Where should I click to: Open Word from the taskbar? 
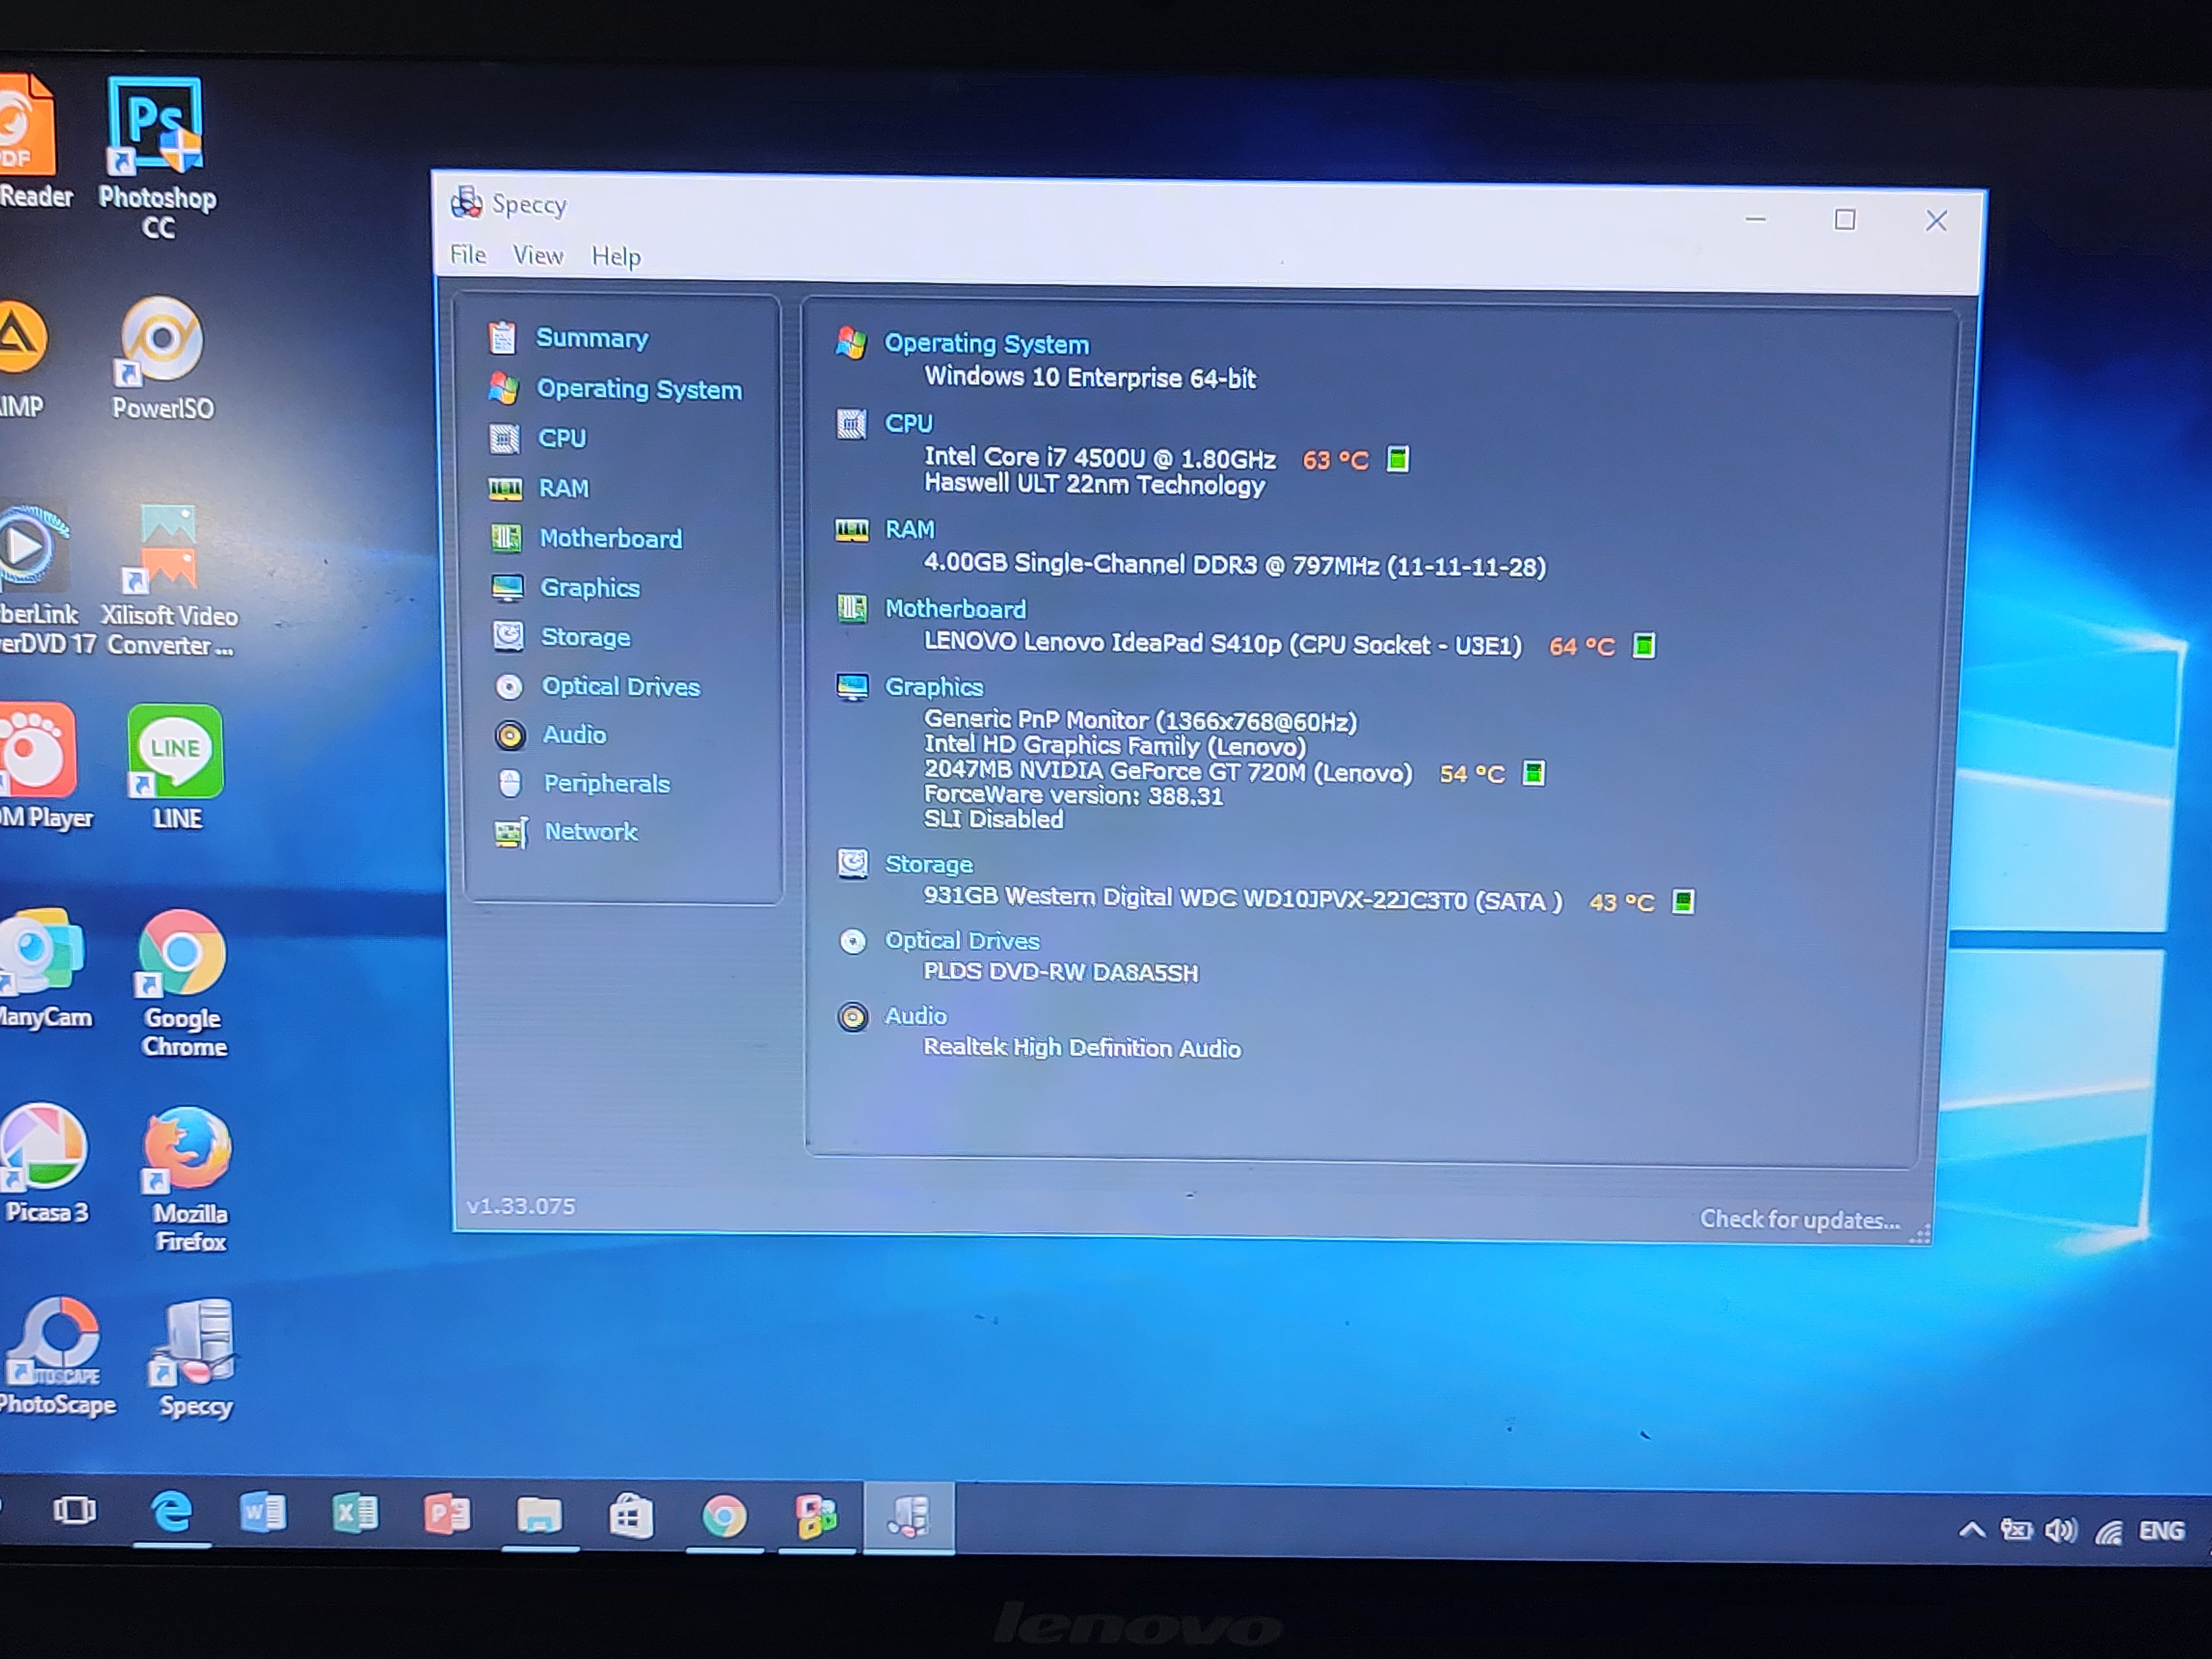click(263, 1512)
